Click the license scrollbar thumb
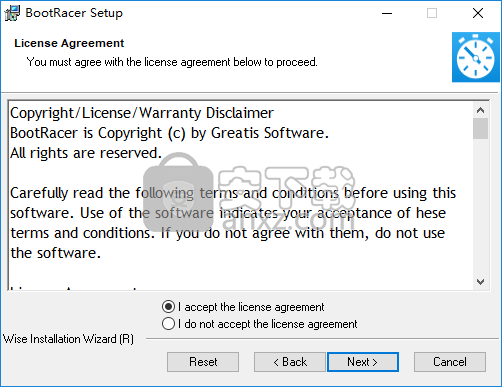The height and width of the screenshot is (387, 502). (x=480, y=128)
